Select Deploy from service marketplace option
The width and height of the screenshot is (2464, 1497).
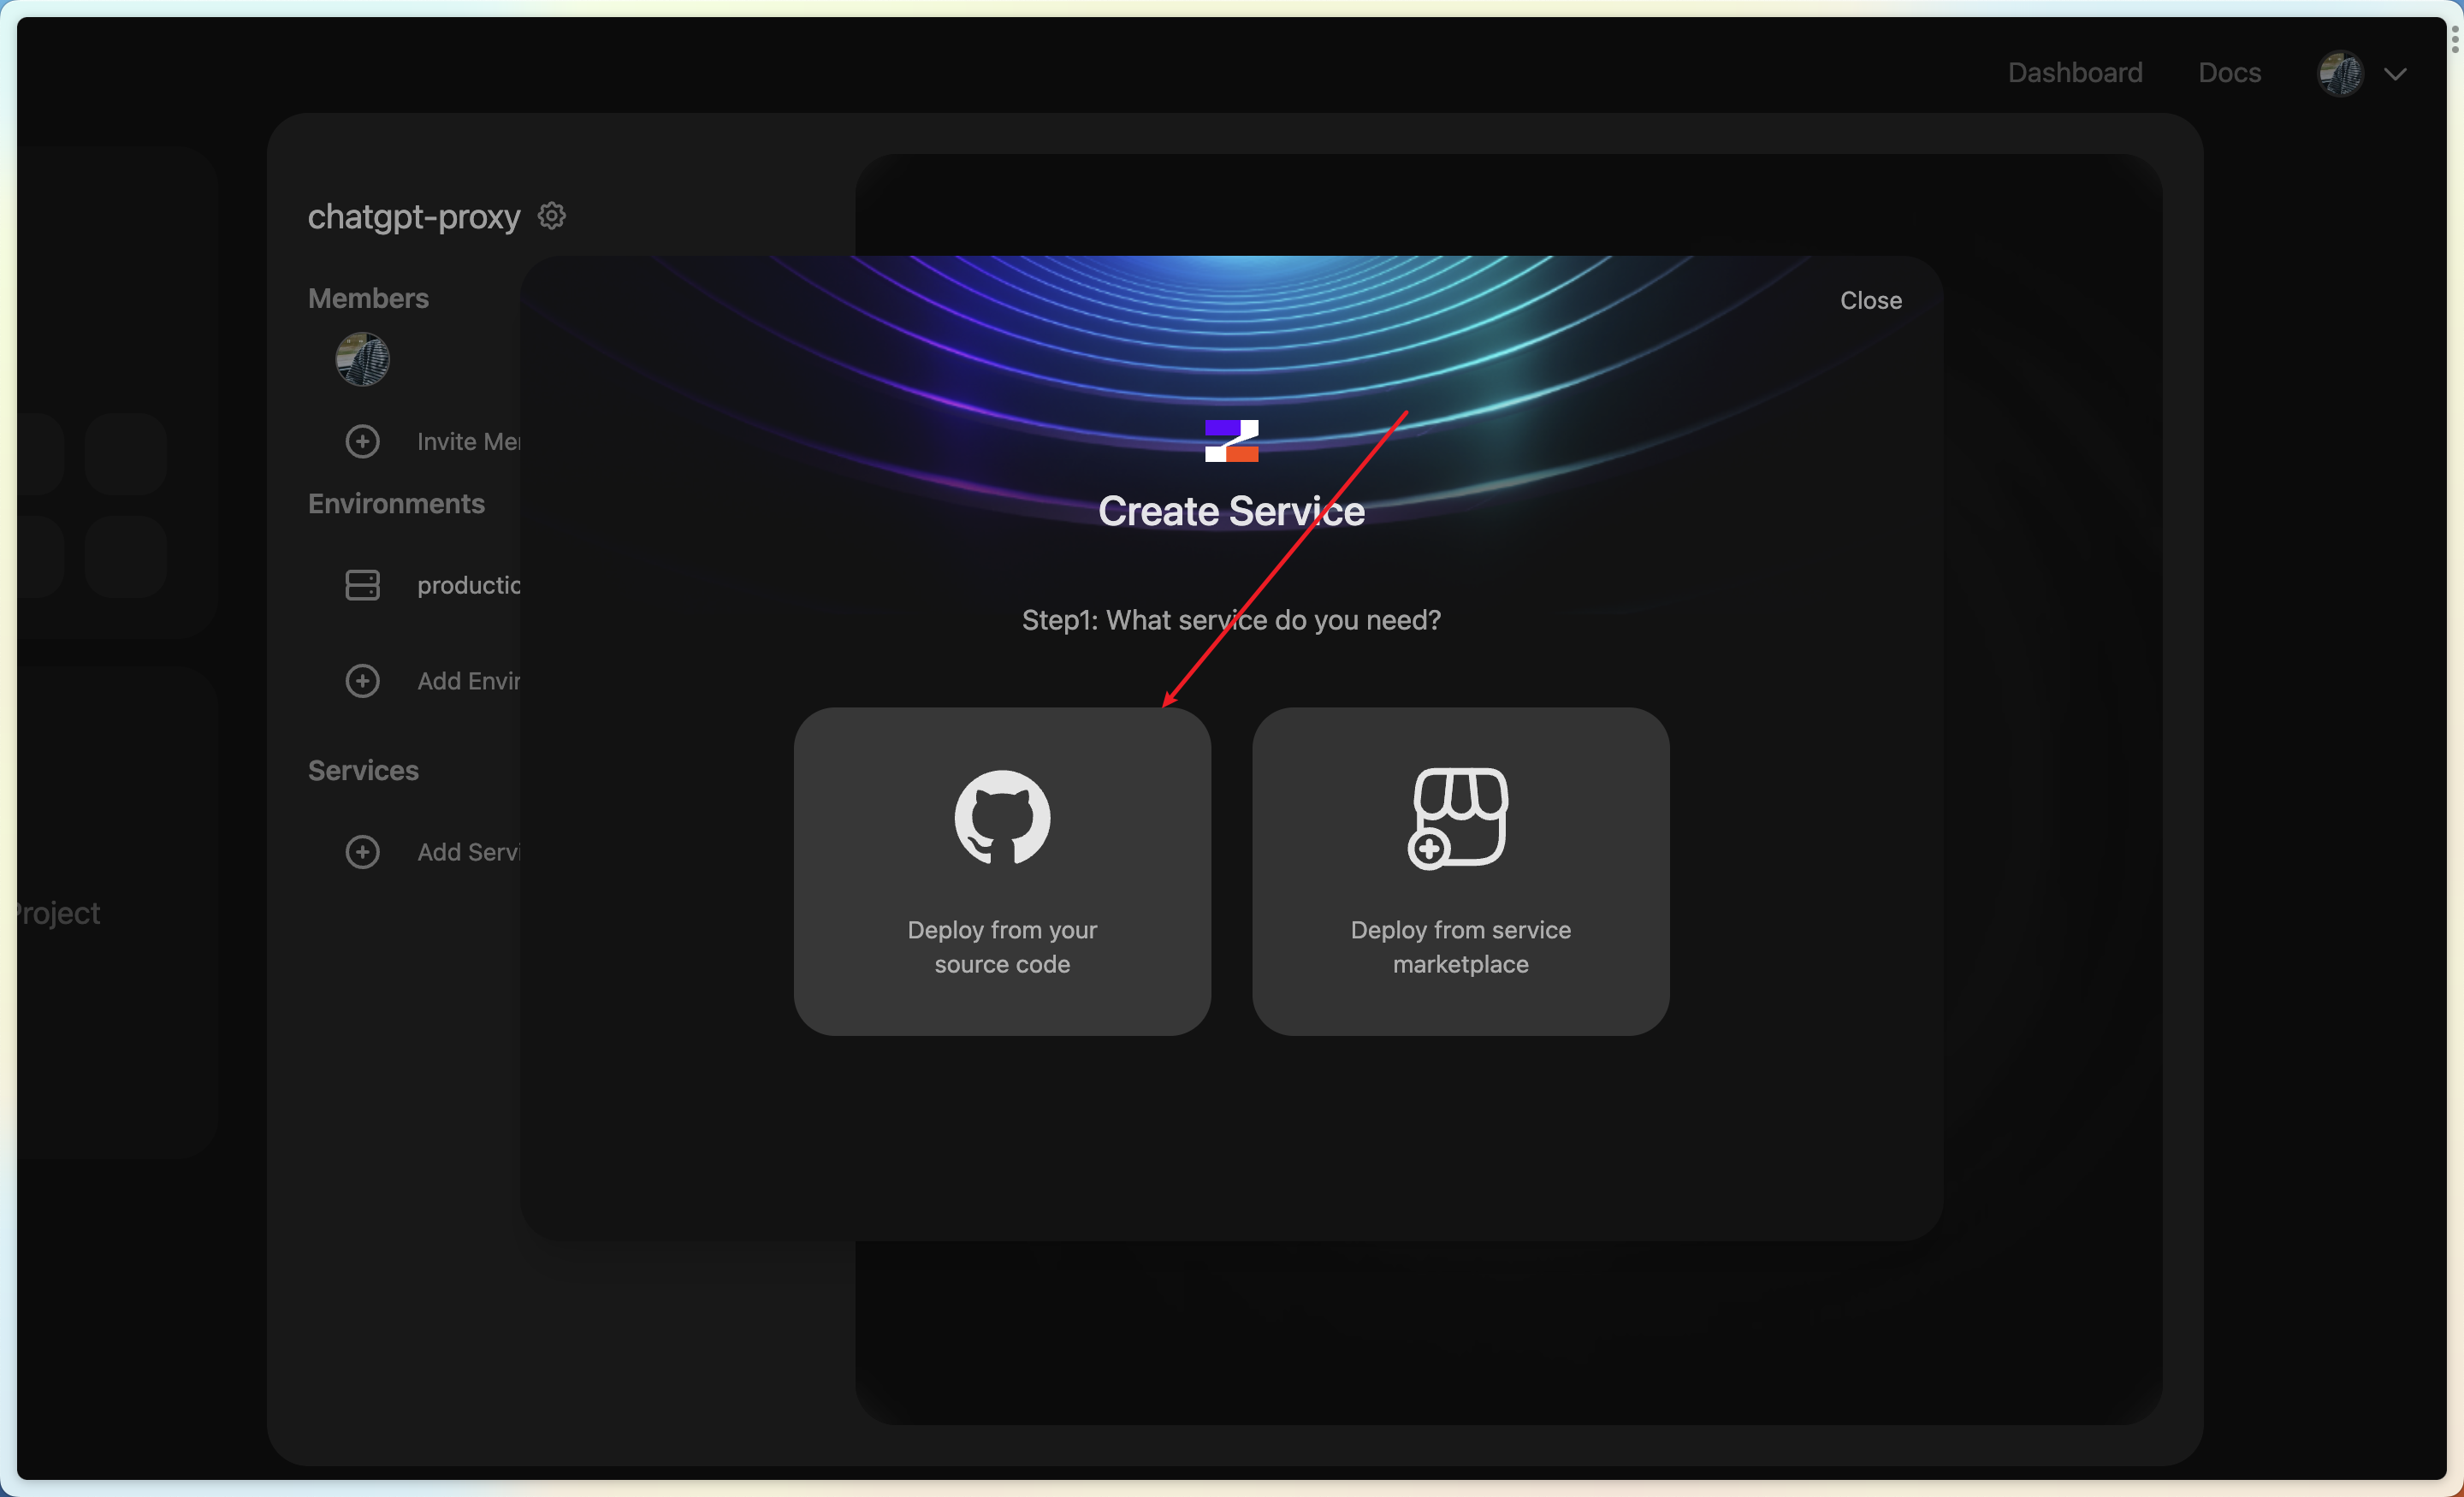[1460, 869]
